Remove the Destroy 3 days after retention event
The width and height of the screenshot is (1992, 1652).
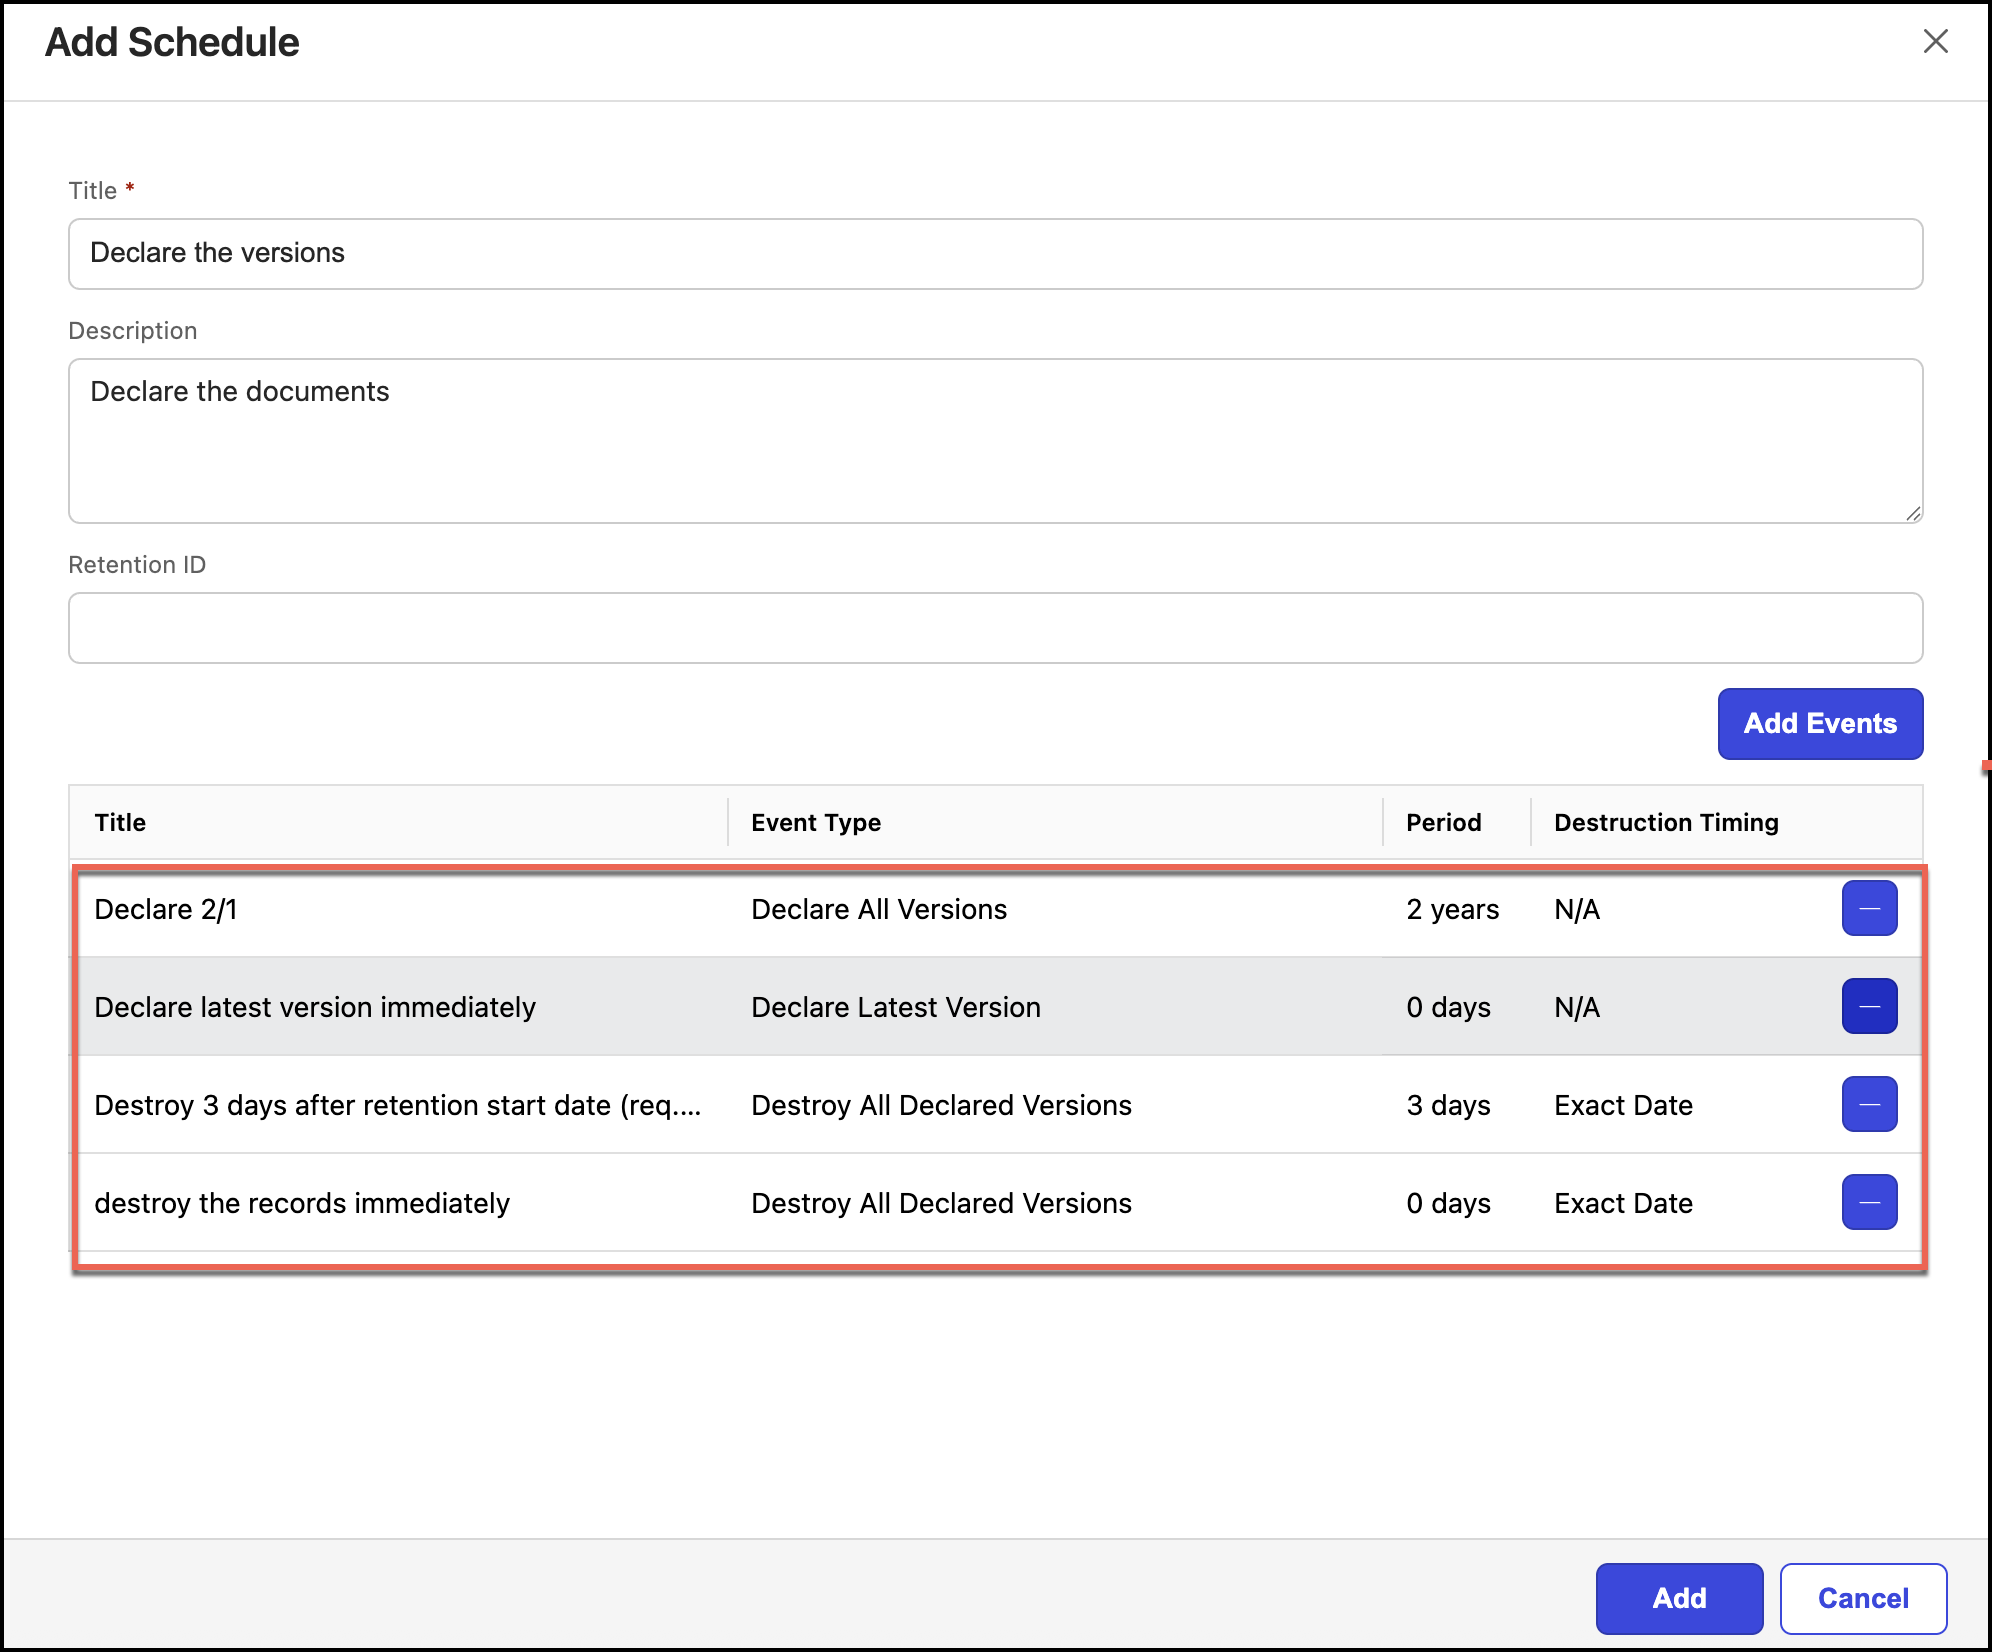(x=1869, y=1104)
